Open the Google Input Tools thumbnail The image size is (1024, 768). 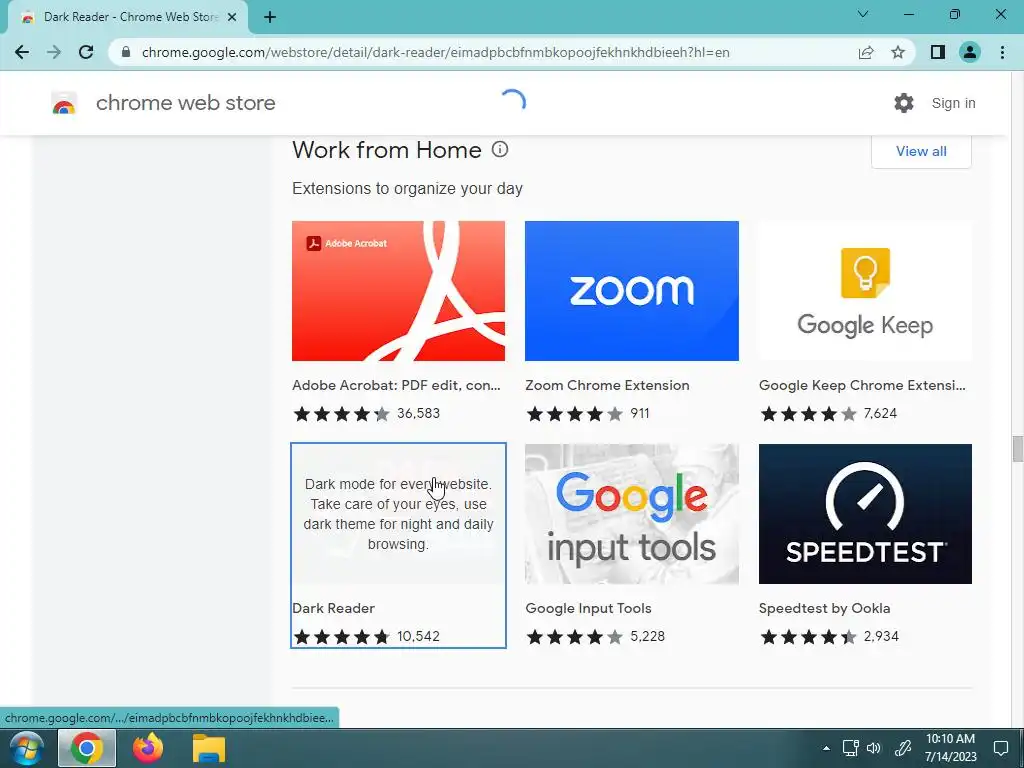(632, 514)
